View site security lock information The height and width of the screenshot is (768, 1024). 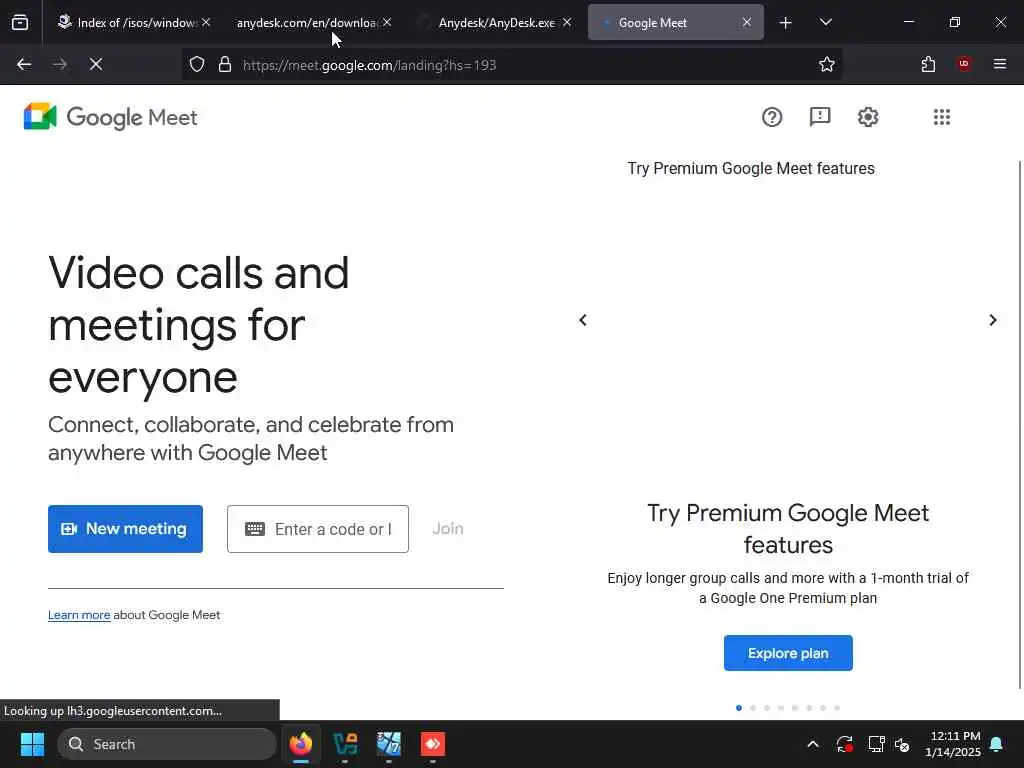pos(225,65)
